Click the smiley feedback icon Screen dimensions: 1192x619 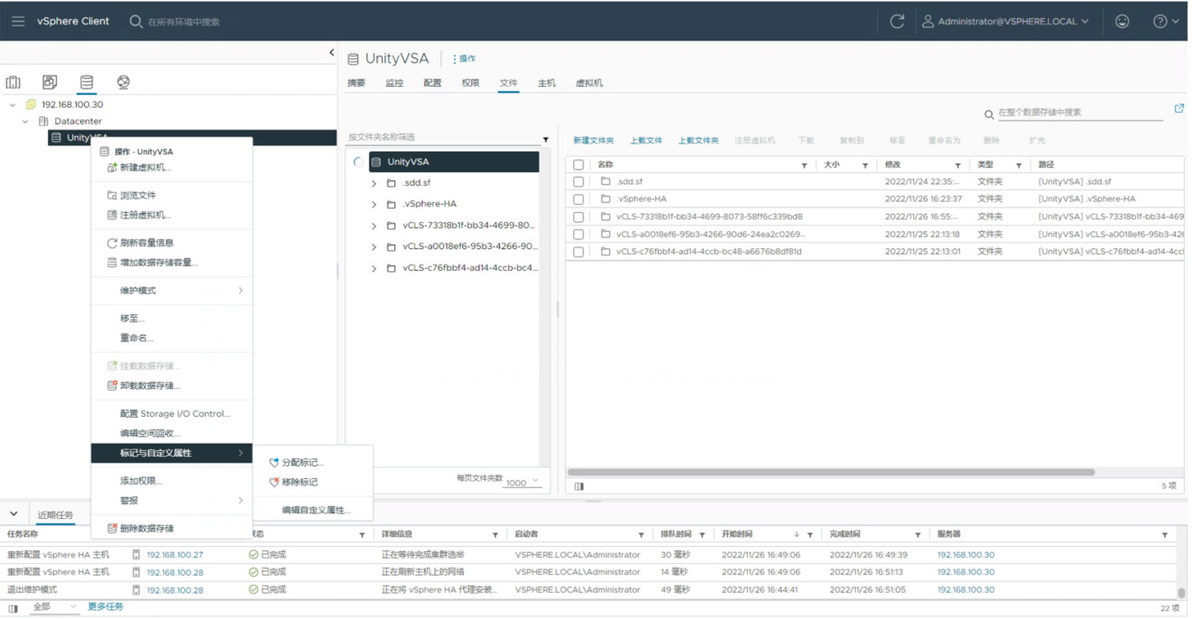[1122, 21]
